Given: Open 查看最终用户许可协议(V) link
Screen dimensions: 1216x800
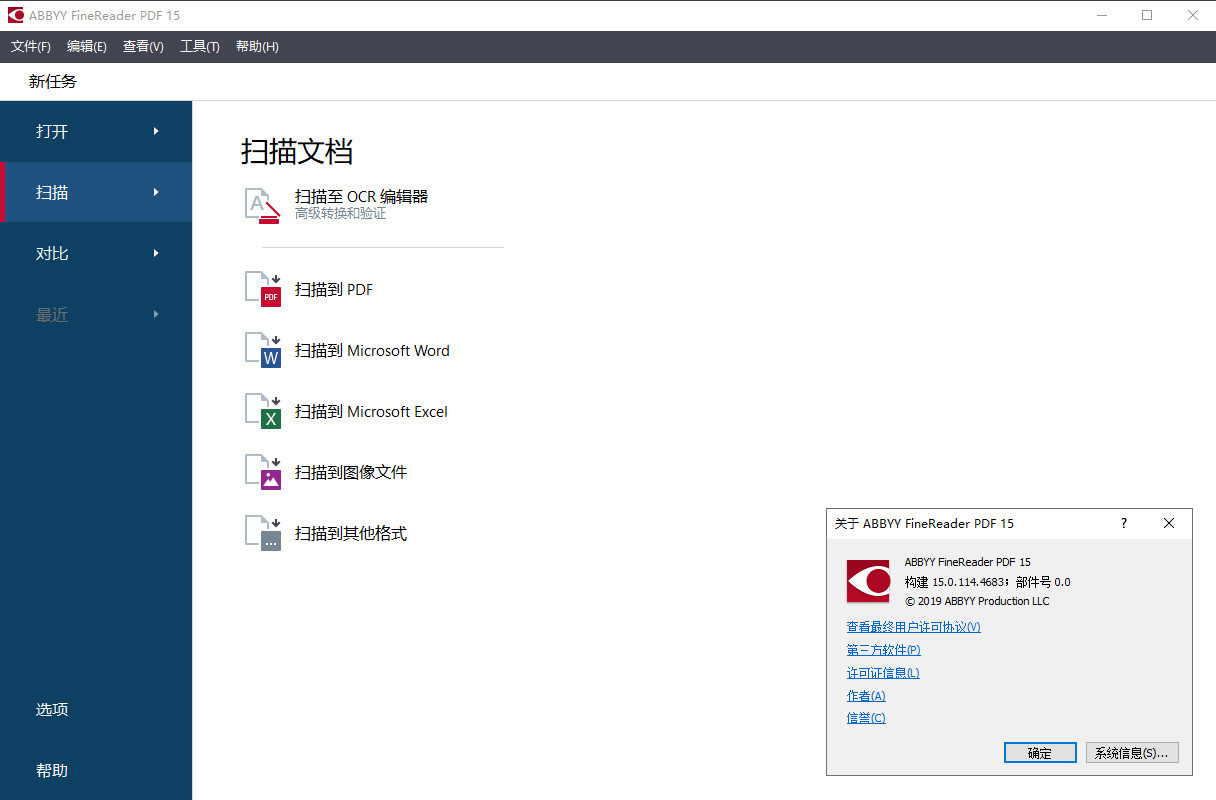Looking at the screenshot, I should (913, 627).
